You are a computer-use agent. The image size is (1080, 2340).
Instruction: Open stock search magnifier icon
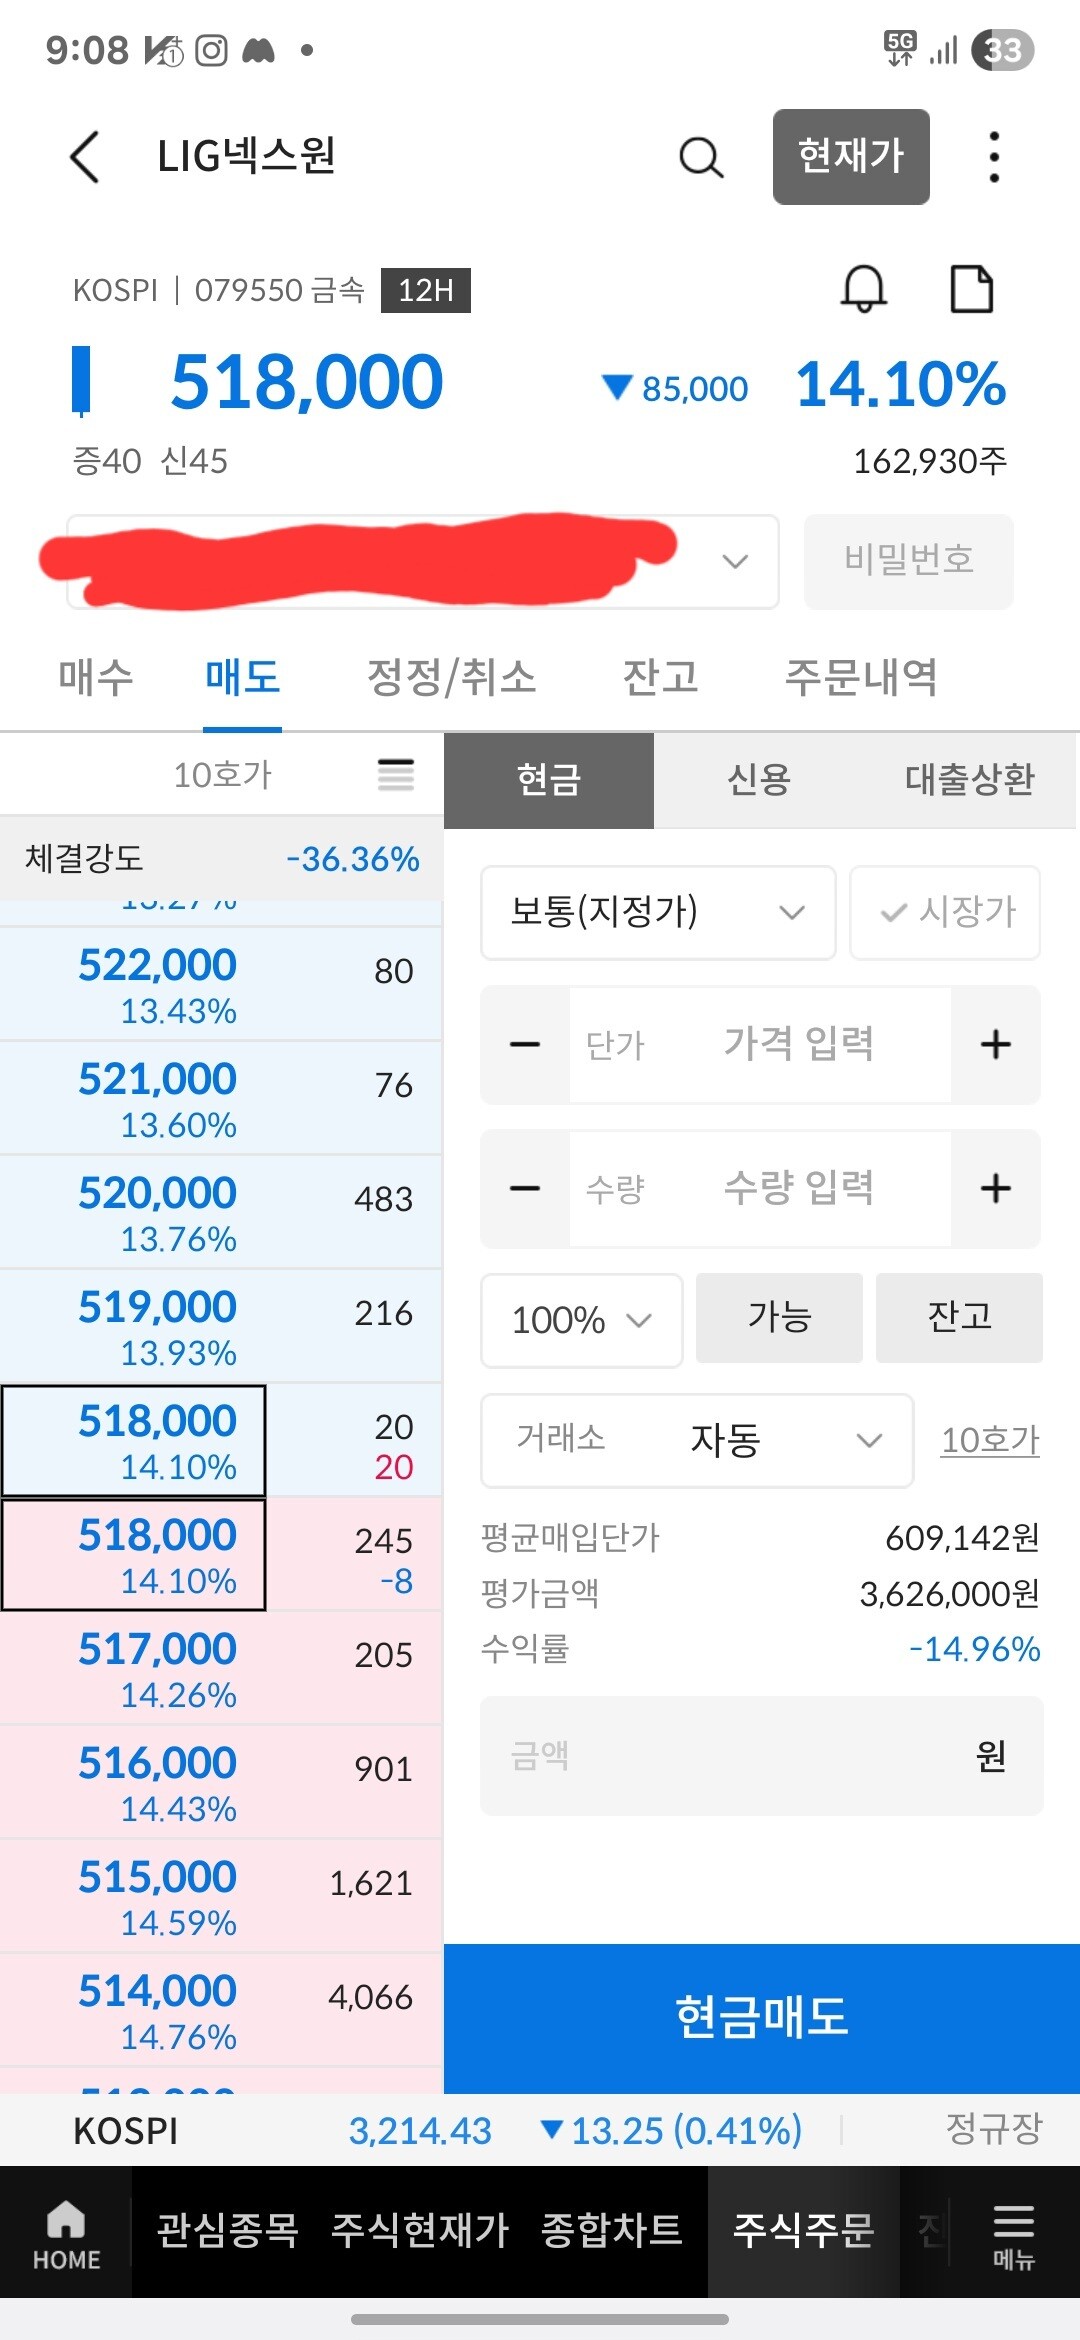[701, 158]
